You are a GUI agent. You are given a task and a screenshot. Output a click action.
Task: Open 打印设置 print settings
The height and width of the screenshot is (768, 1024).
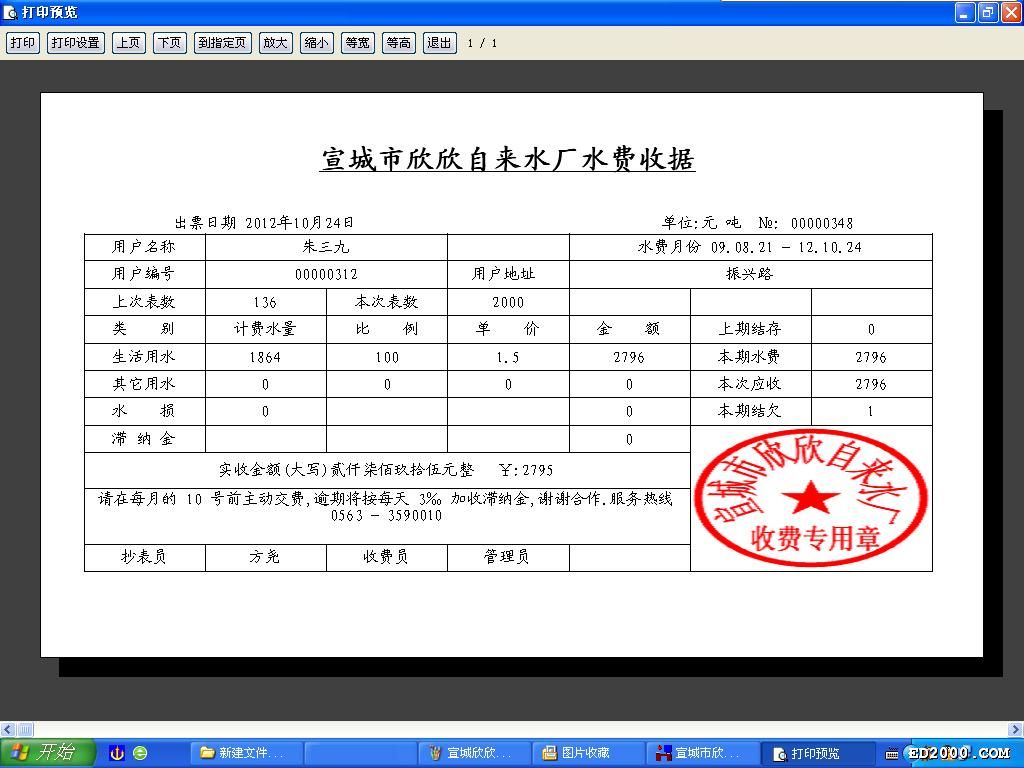coord(76,43)
